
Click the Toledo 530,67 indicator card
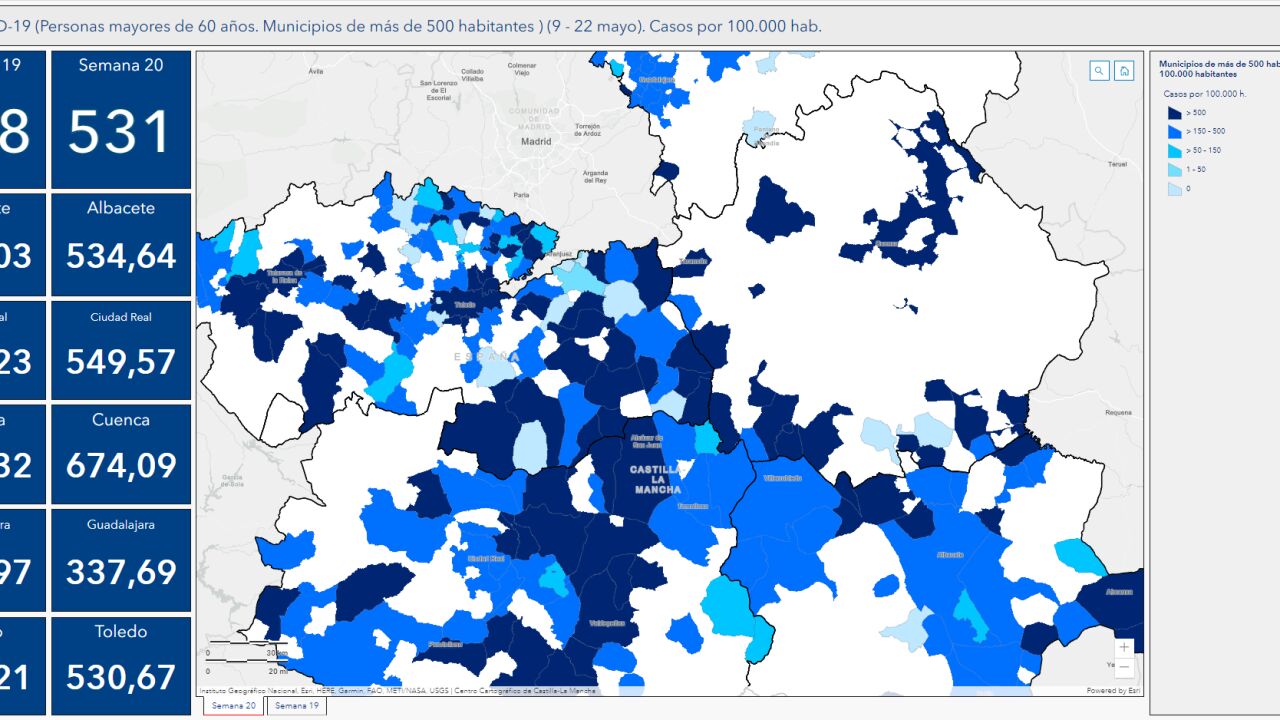[x=121, y=665]
